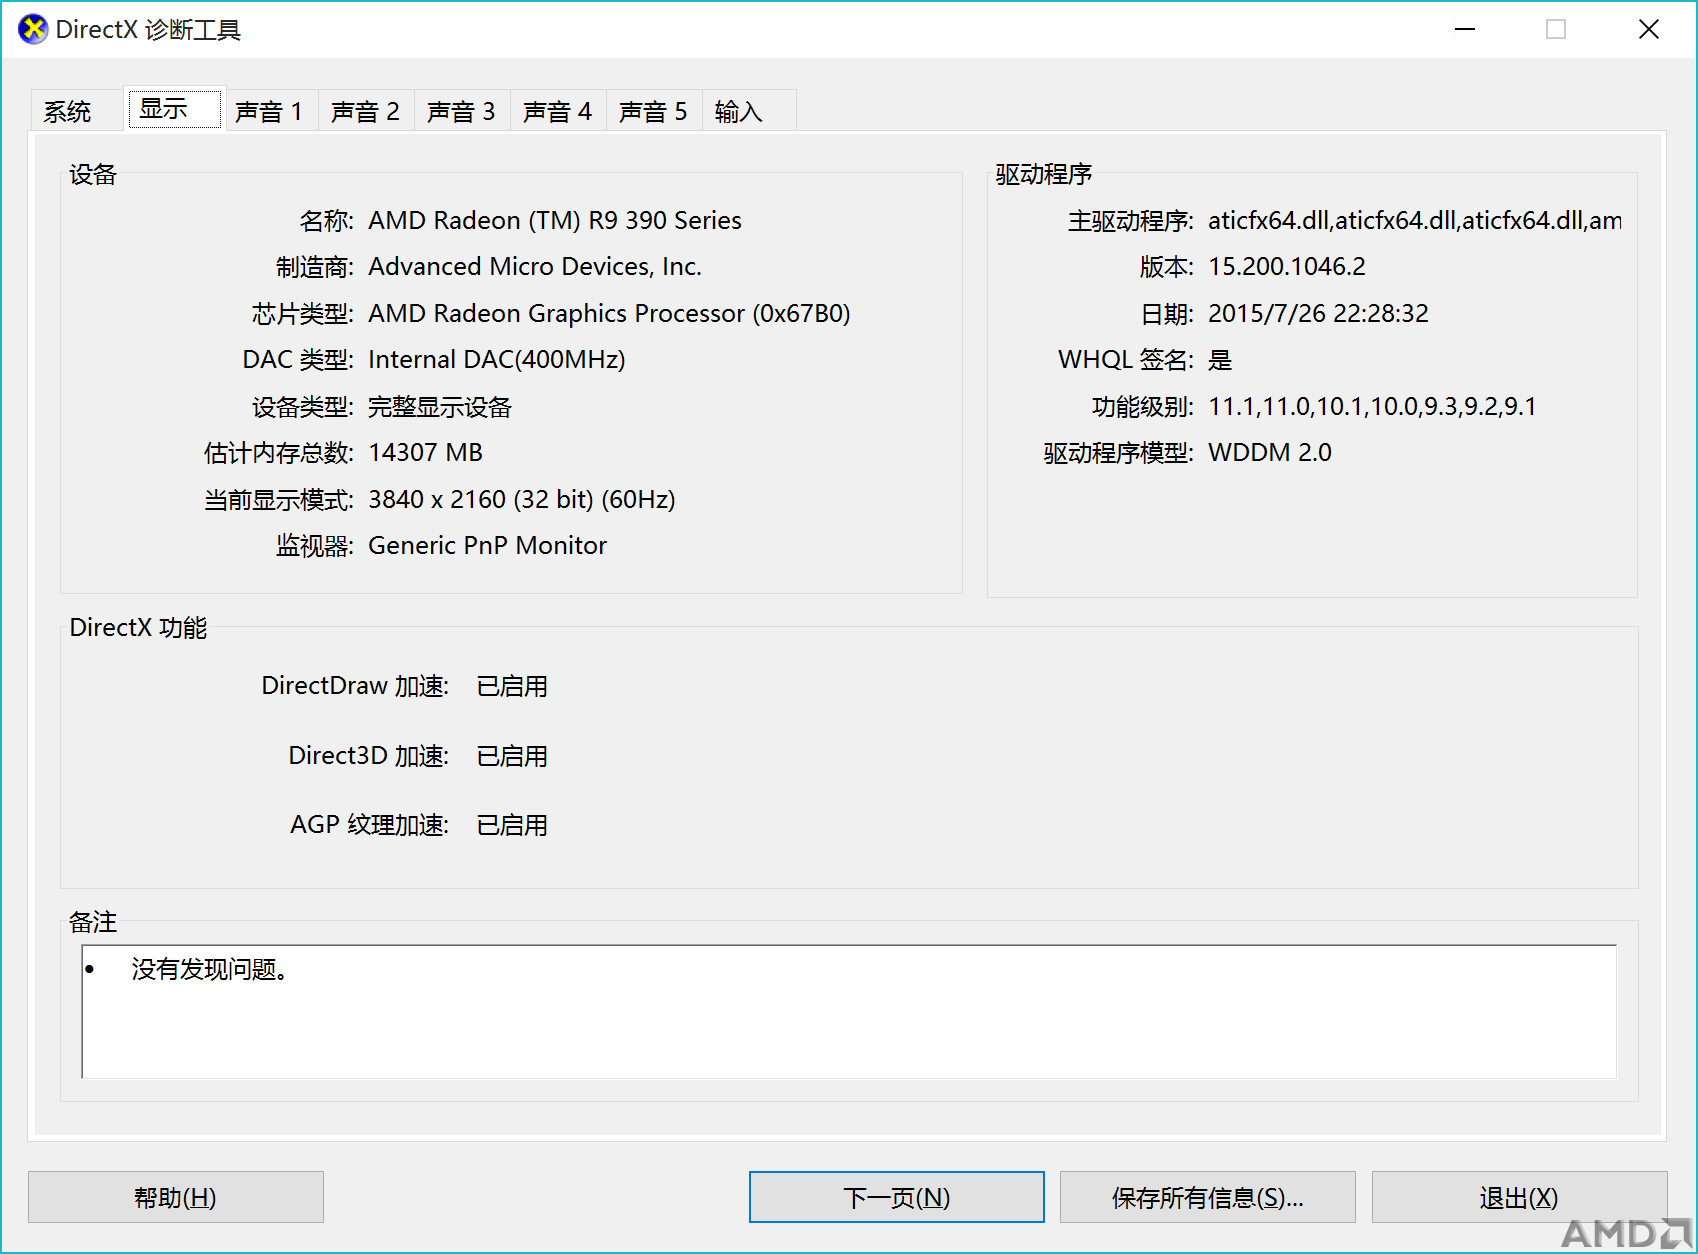Click the AGP 纹理加速 已启用 status
The width and height of the screenshot is (1698, 1254).
click(x=512, y=825)
